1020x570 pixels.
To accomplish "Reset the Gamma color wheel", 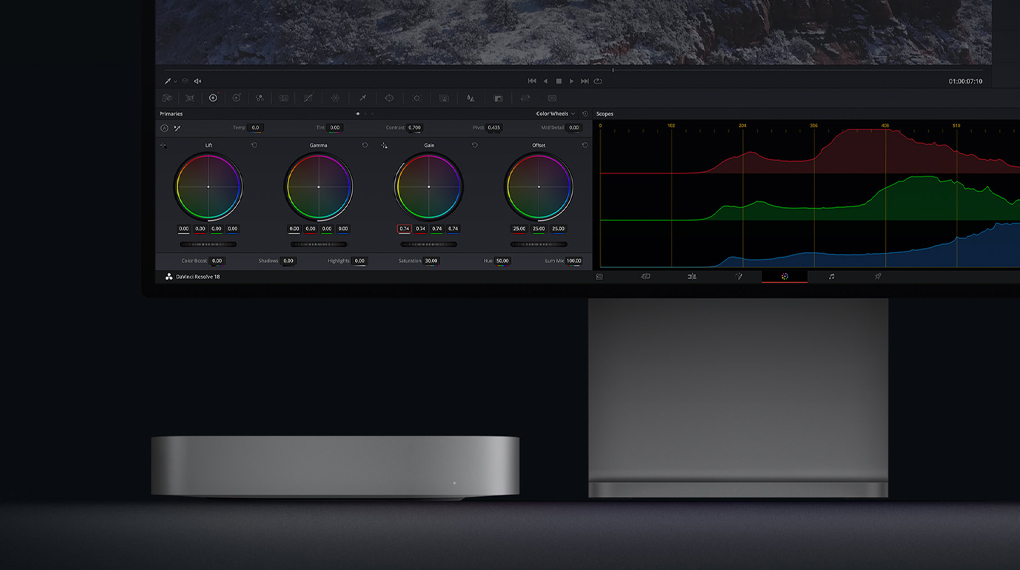I will 364,145.
